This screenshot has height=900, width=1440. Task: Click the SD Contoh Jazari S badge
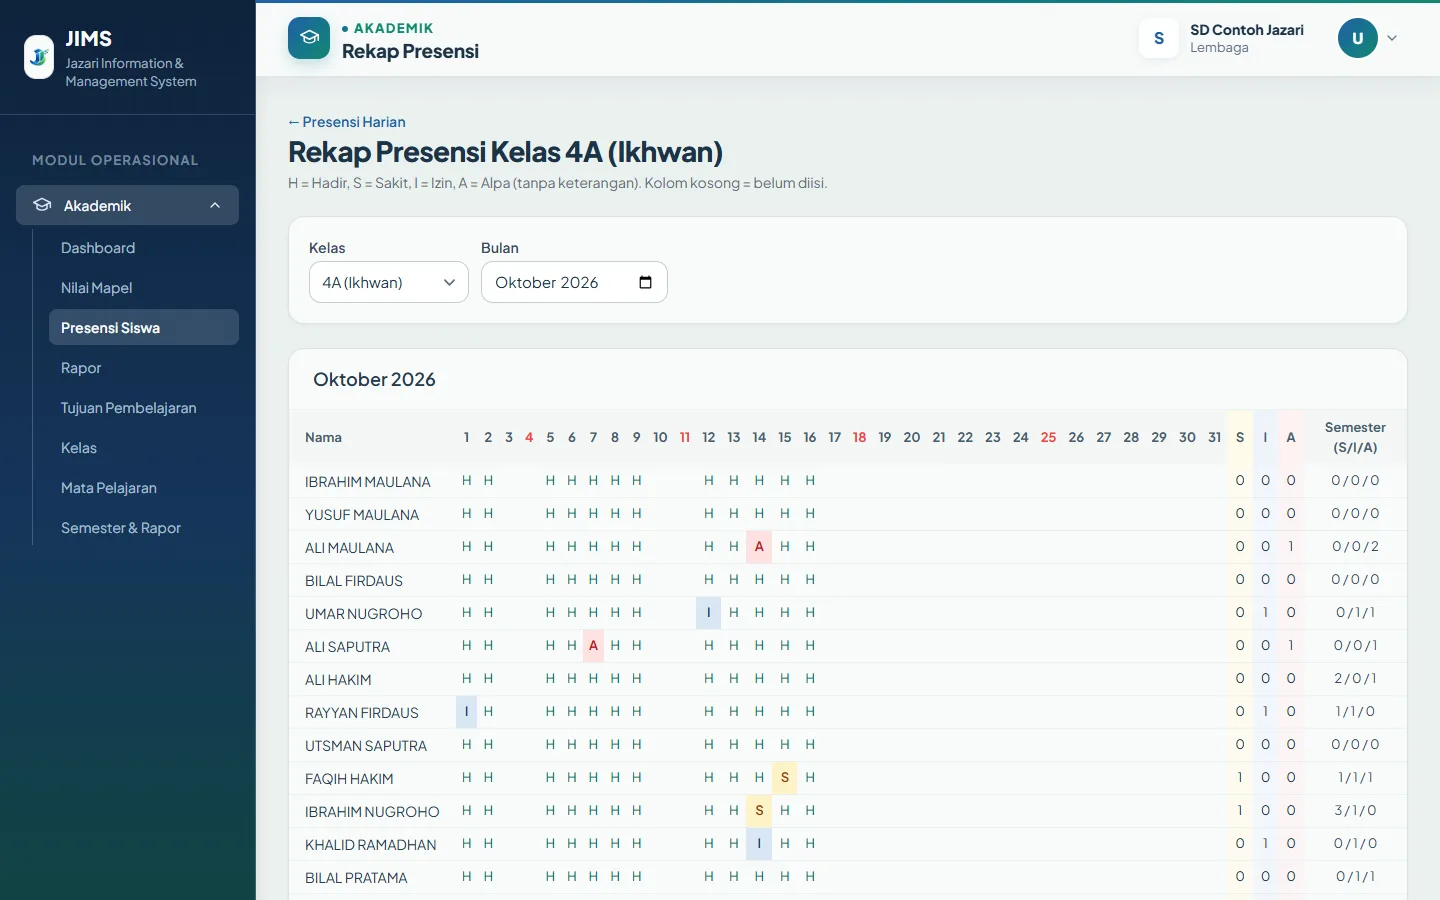tap(1159, 38)
